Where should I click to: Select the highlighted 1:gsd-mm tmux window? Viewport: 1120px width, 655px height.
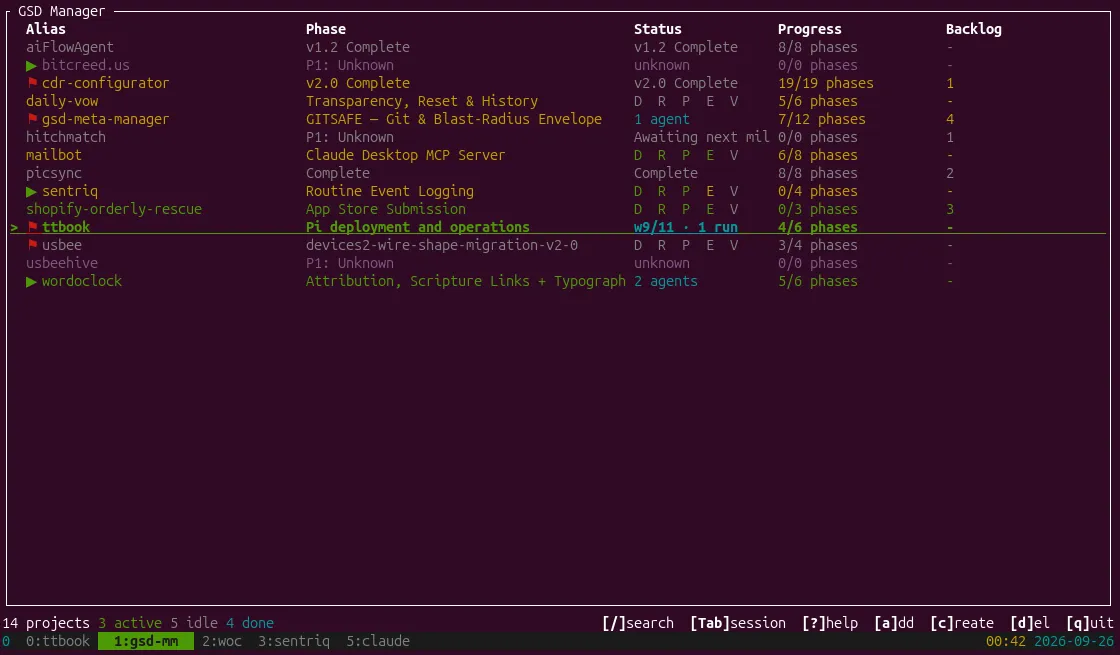click(146, 641)
